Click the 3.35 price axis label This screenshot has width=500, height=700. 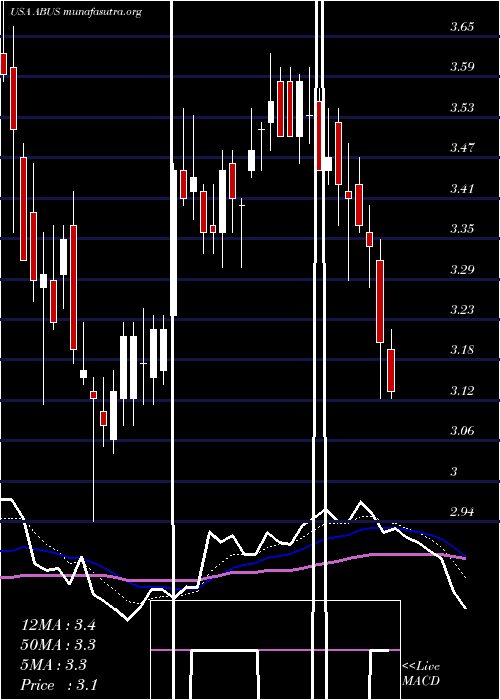[462, 229]
